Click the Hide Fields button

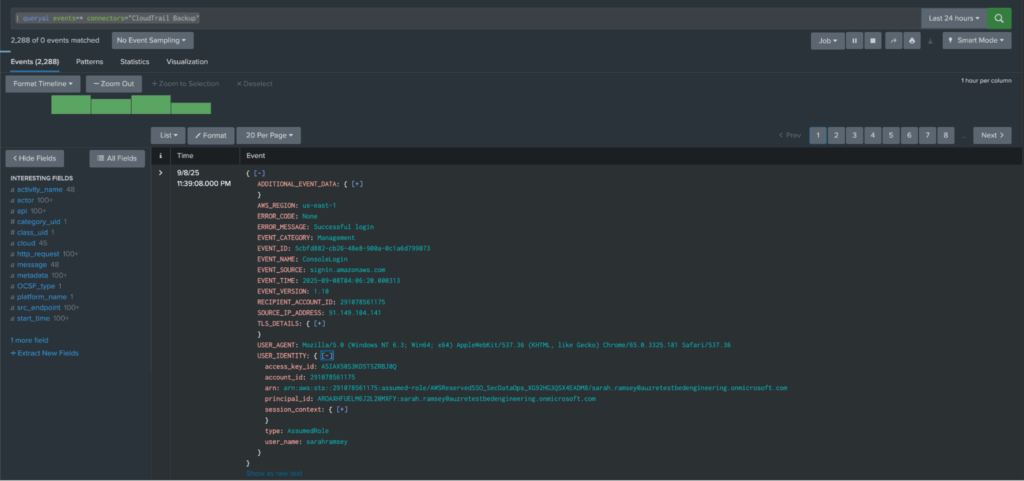point(35,158)
